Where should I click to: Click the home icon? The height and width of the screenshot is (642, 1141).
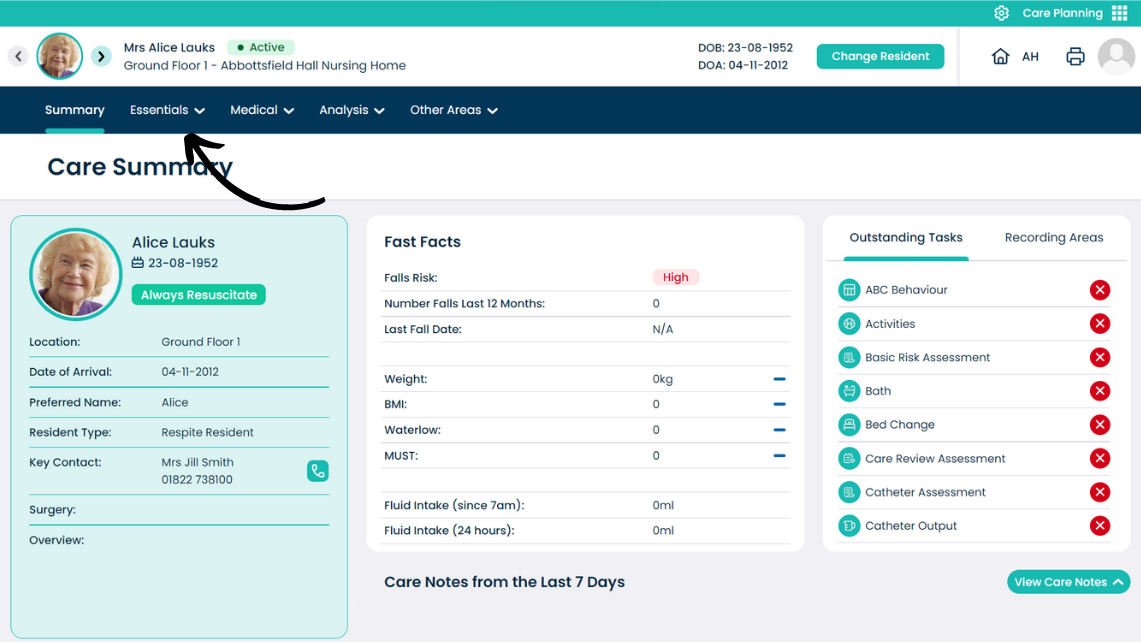[1001, 56]
